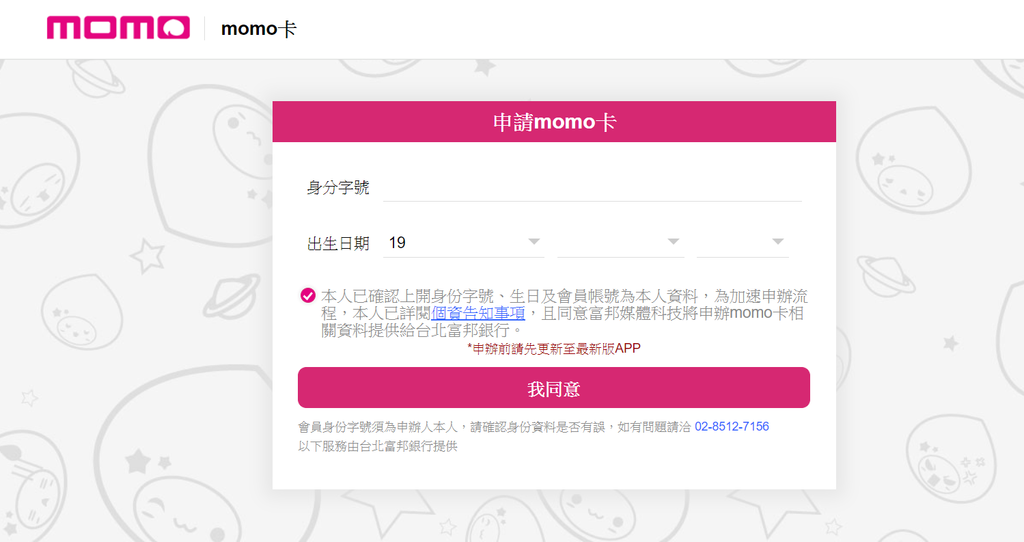Open the birth year dropdown showing 19
The height and width of the screenshot is (542, 1024).
(463, 243)
